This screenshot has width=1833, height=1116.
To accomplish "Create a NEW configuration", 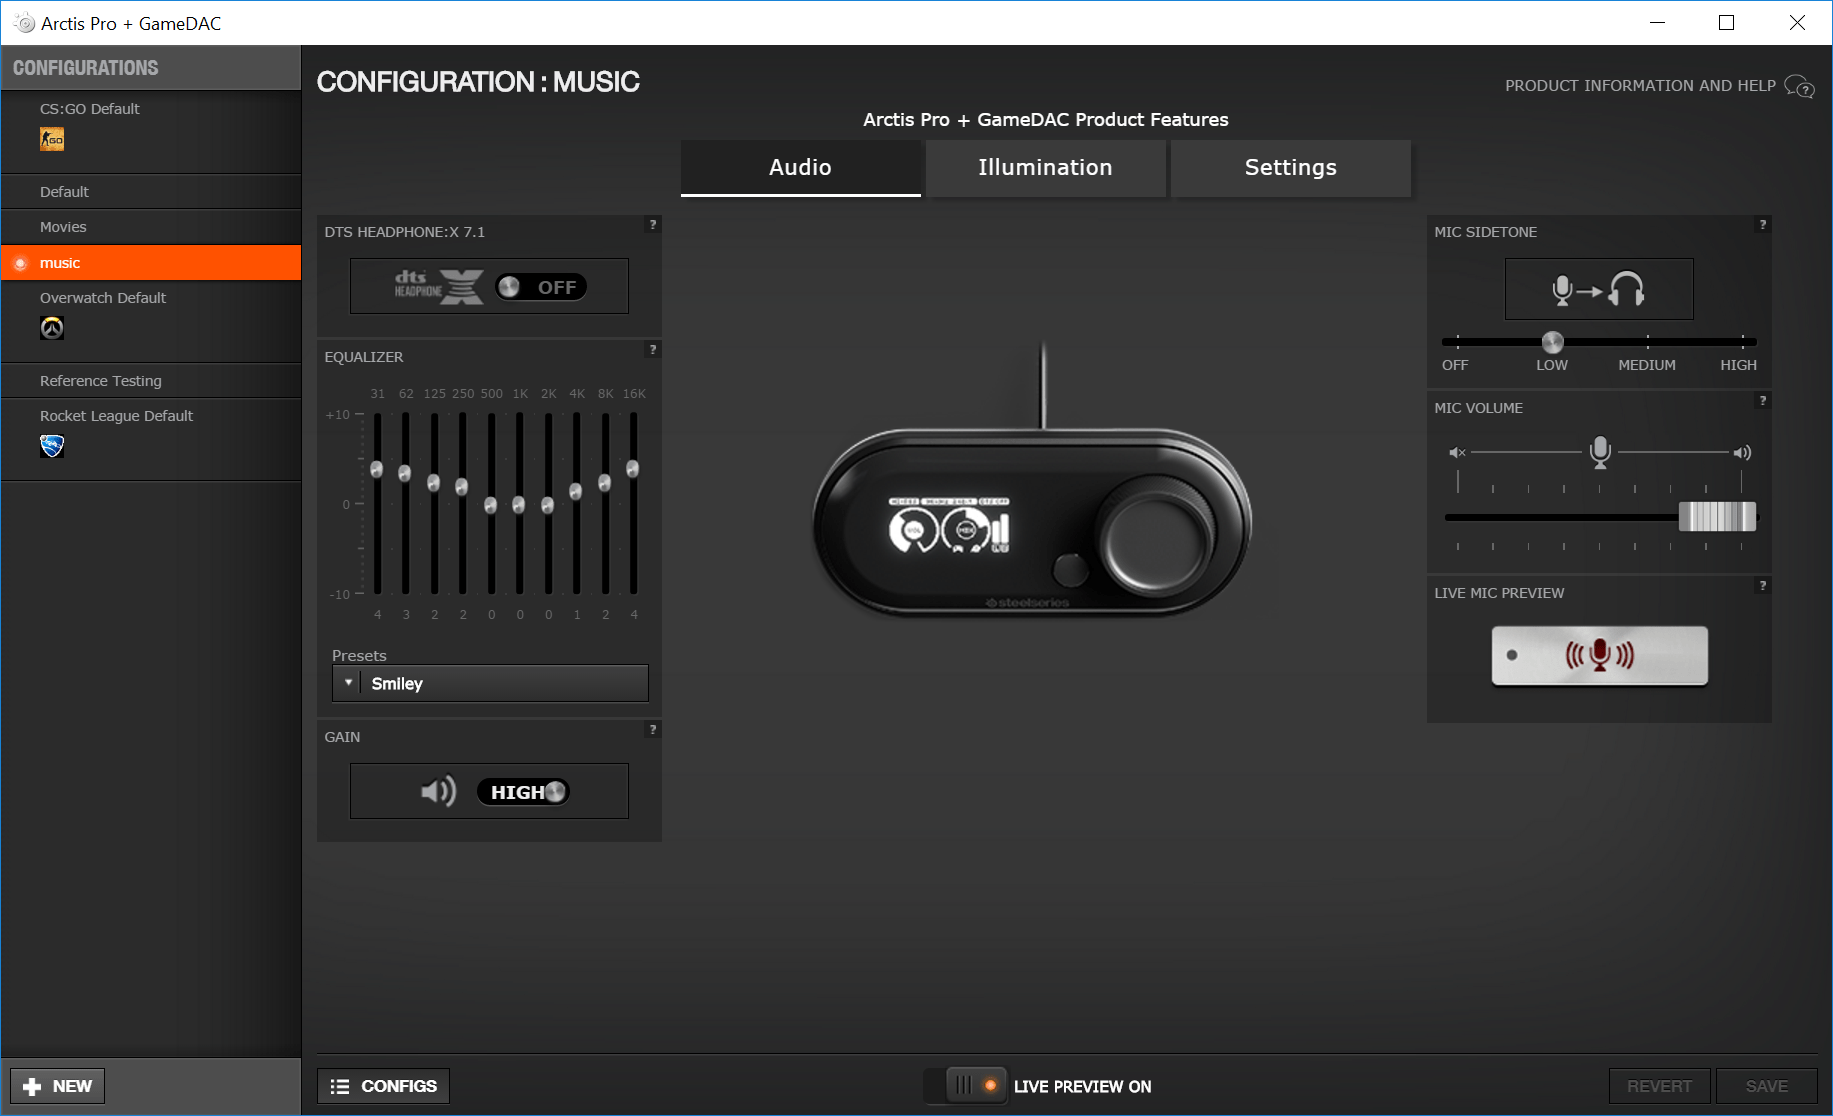I will 58,1086.
